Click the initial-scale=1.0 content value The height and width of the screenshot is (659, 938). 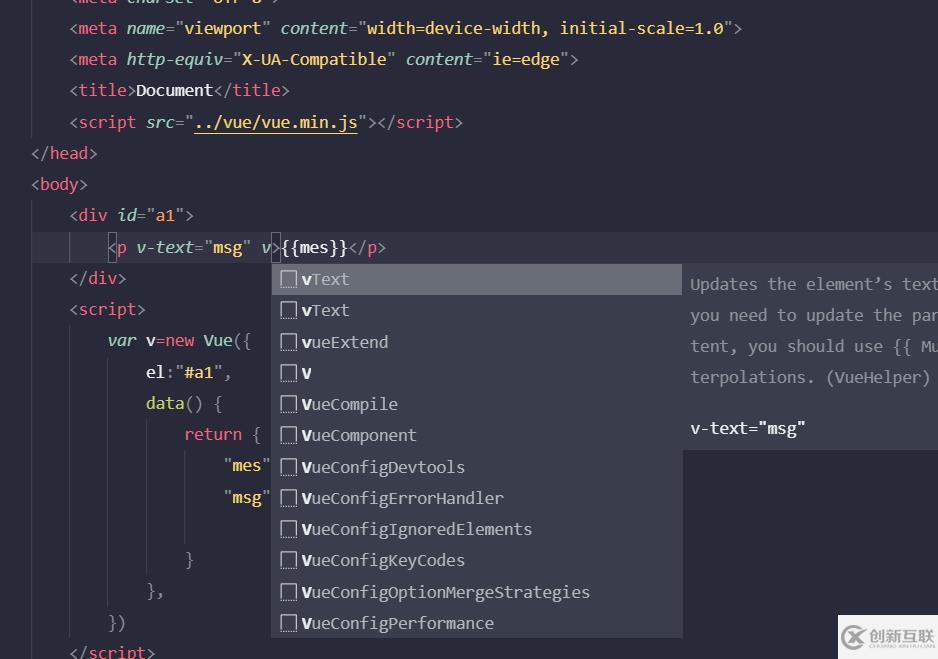(x=642, y=29)
